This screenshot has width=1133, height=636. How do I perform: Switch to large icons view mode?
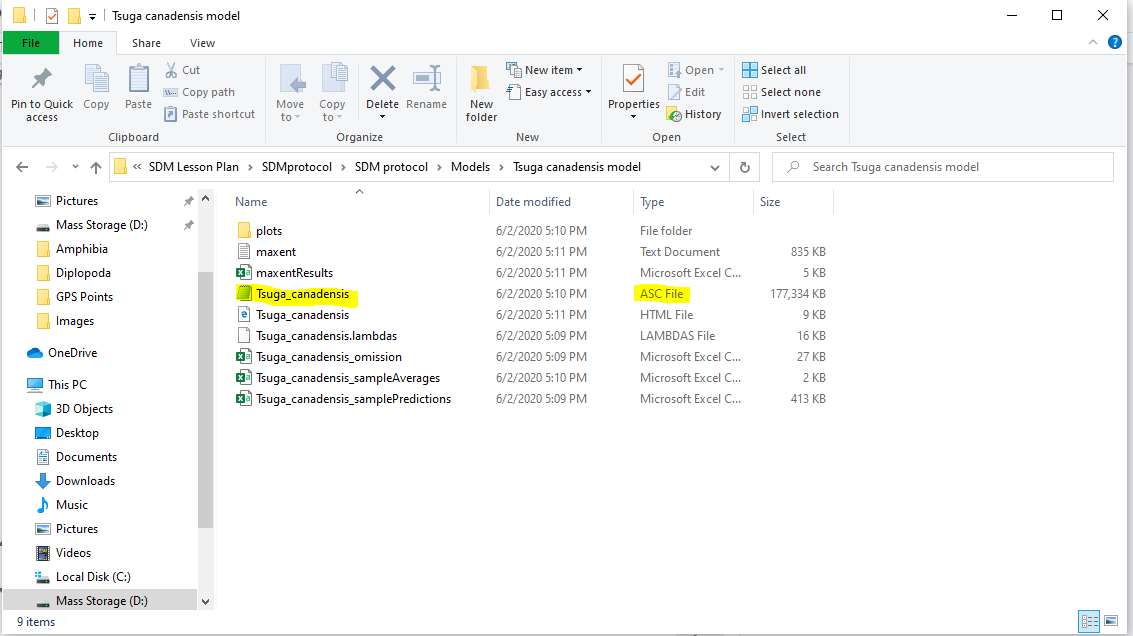(x=1113, y=622)
